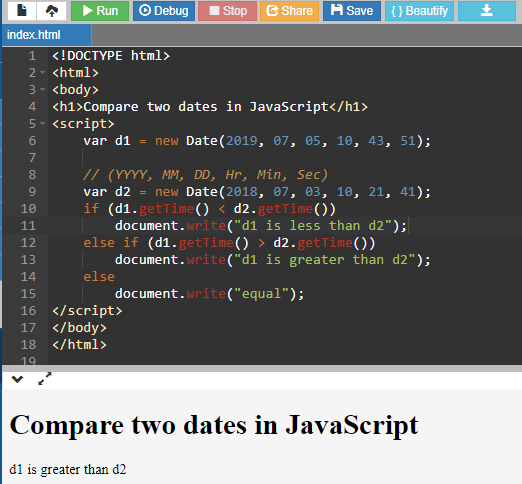This screenshot has width=522, height=484.
Task: Click the var d2 Date line
Action: [x=257, y=192]
